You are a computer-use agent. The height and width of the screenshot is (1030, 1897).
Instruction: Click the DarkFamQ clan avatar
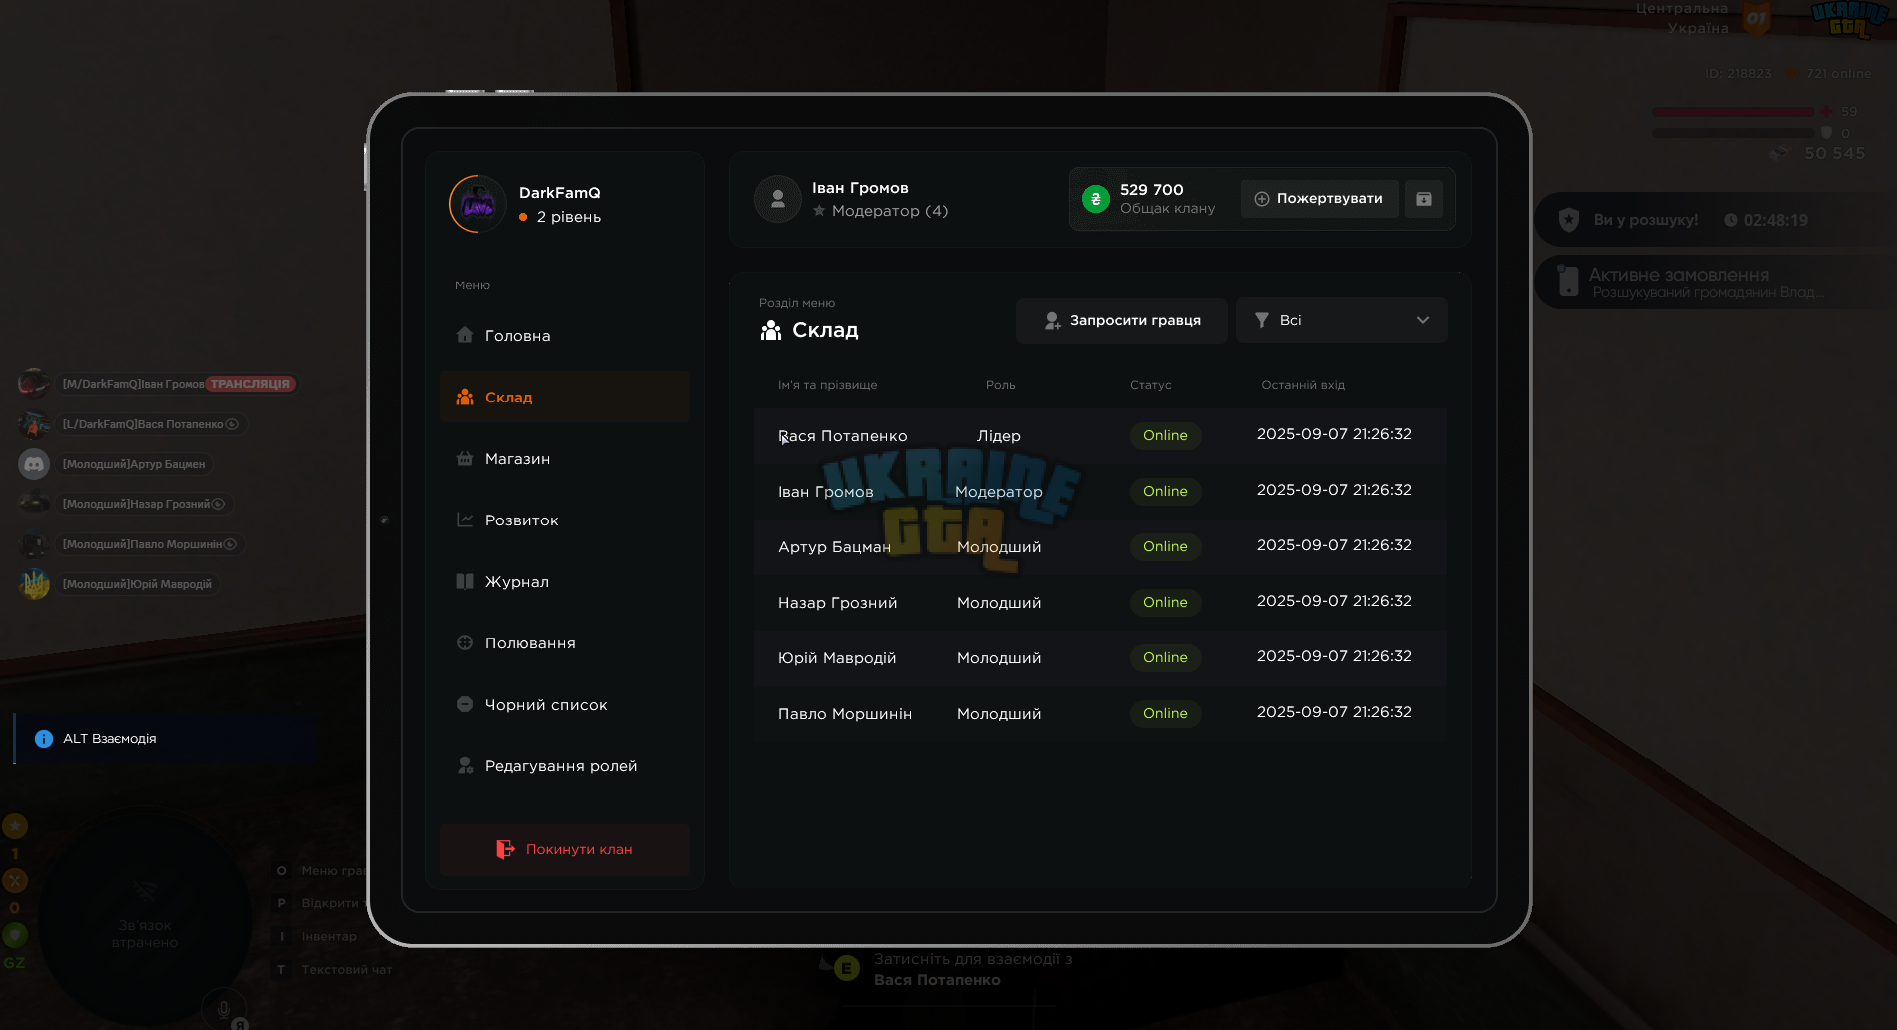pos(478,204)
